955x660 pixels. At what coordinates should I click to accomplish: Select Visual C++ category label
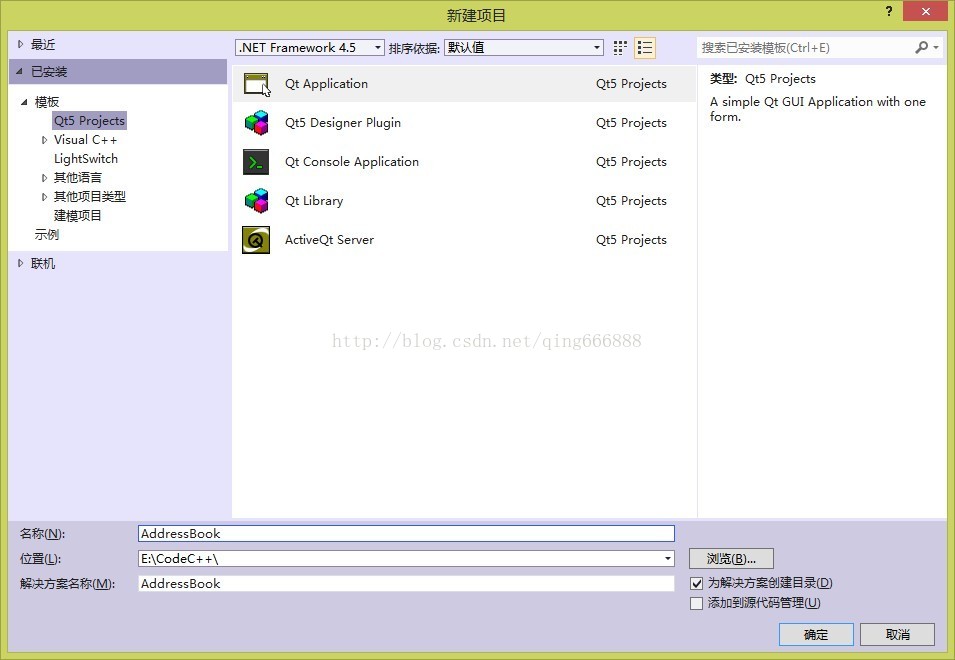tap(85, 140)
